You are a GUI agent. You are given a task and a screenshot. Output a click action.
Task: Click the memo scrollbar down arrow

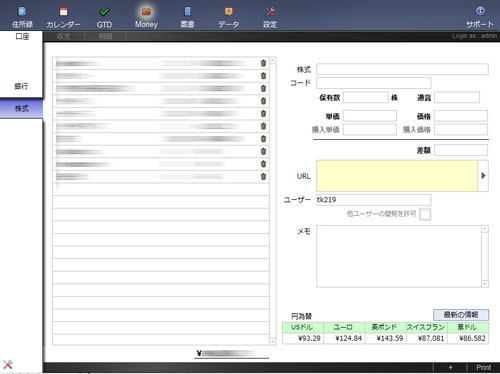485,284
